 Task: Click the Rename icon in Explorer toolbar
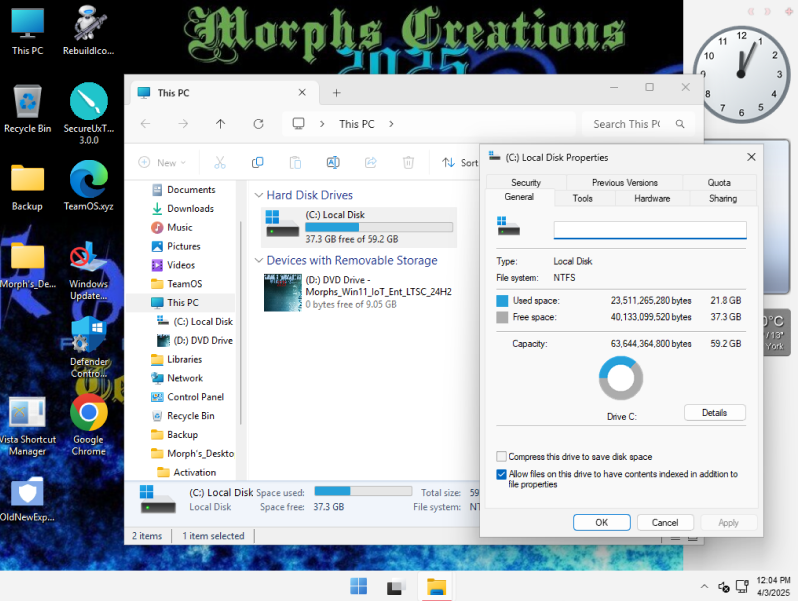pos(333,162)
